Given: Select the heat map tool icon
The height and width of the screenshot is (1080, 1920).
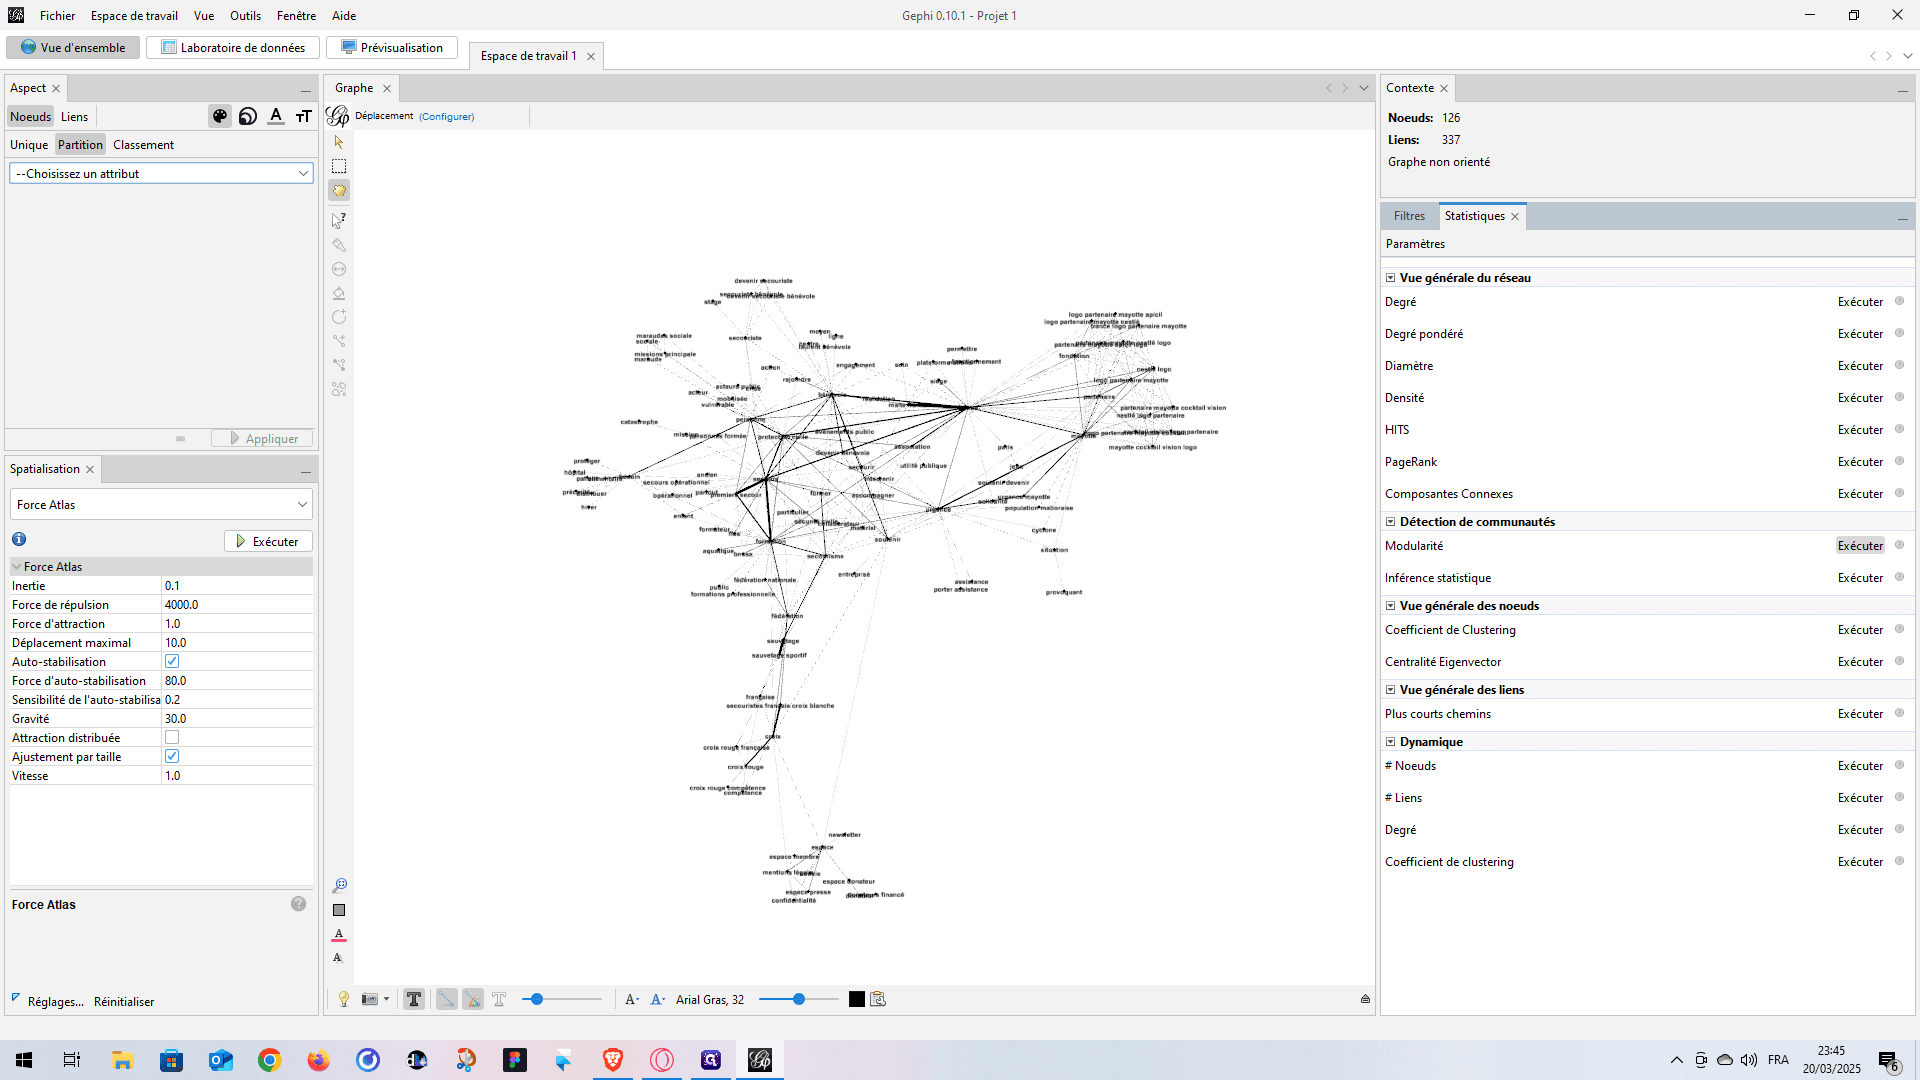Looking at the screenshot, I should [x=339, y=389].
